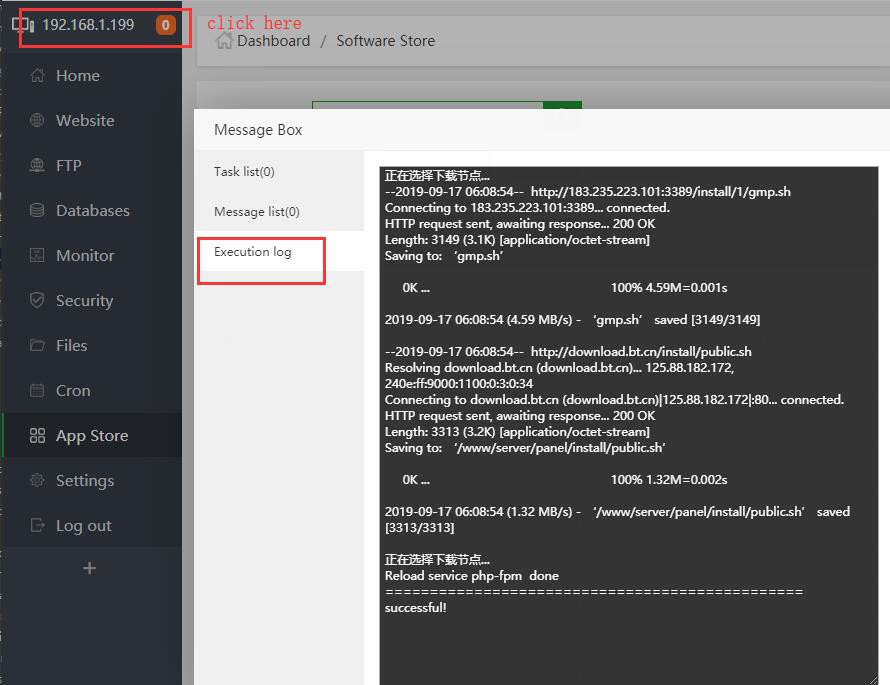The width and height of the screenshot is (890, 685).
Task: Click the Databases stack icon
Action: pos(37,210)
